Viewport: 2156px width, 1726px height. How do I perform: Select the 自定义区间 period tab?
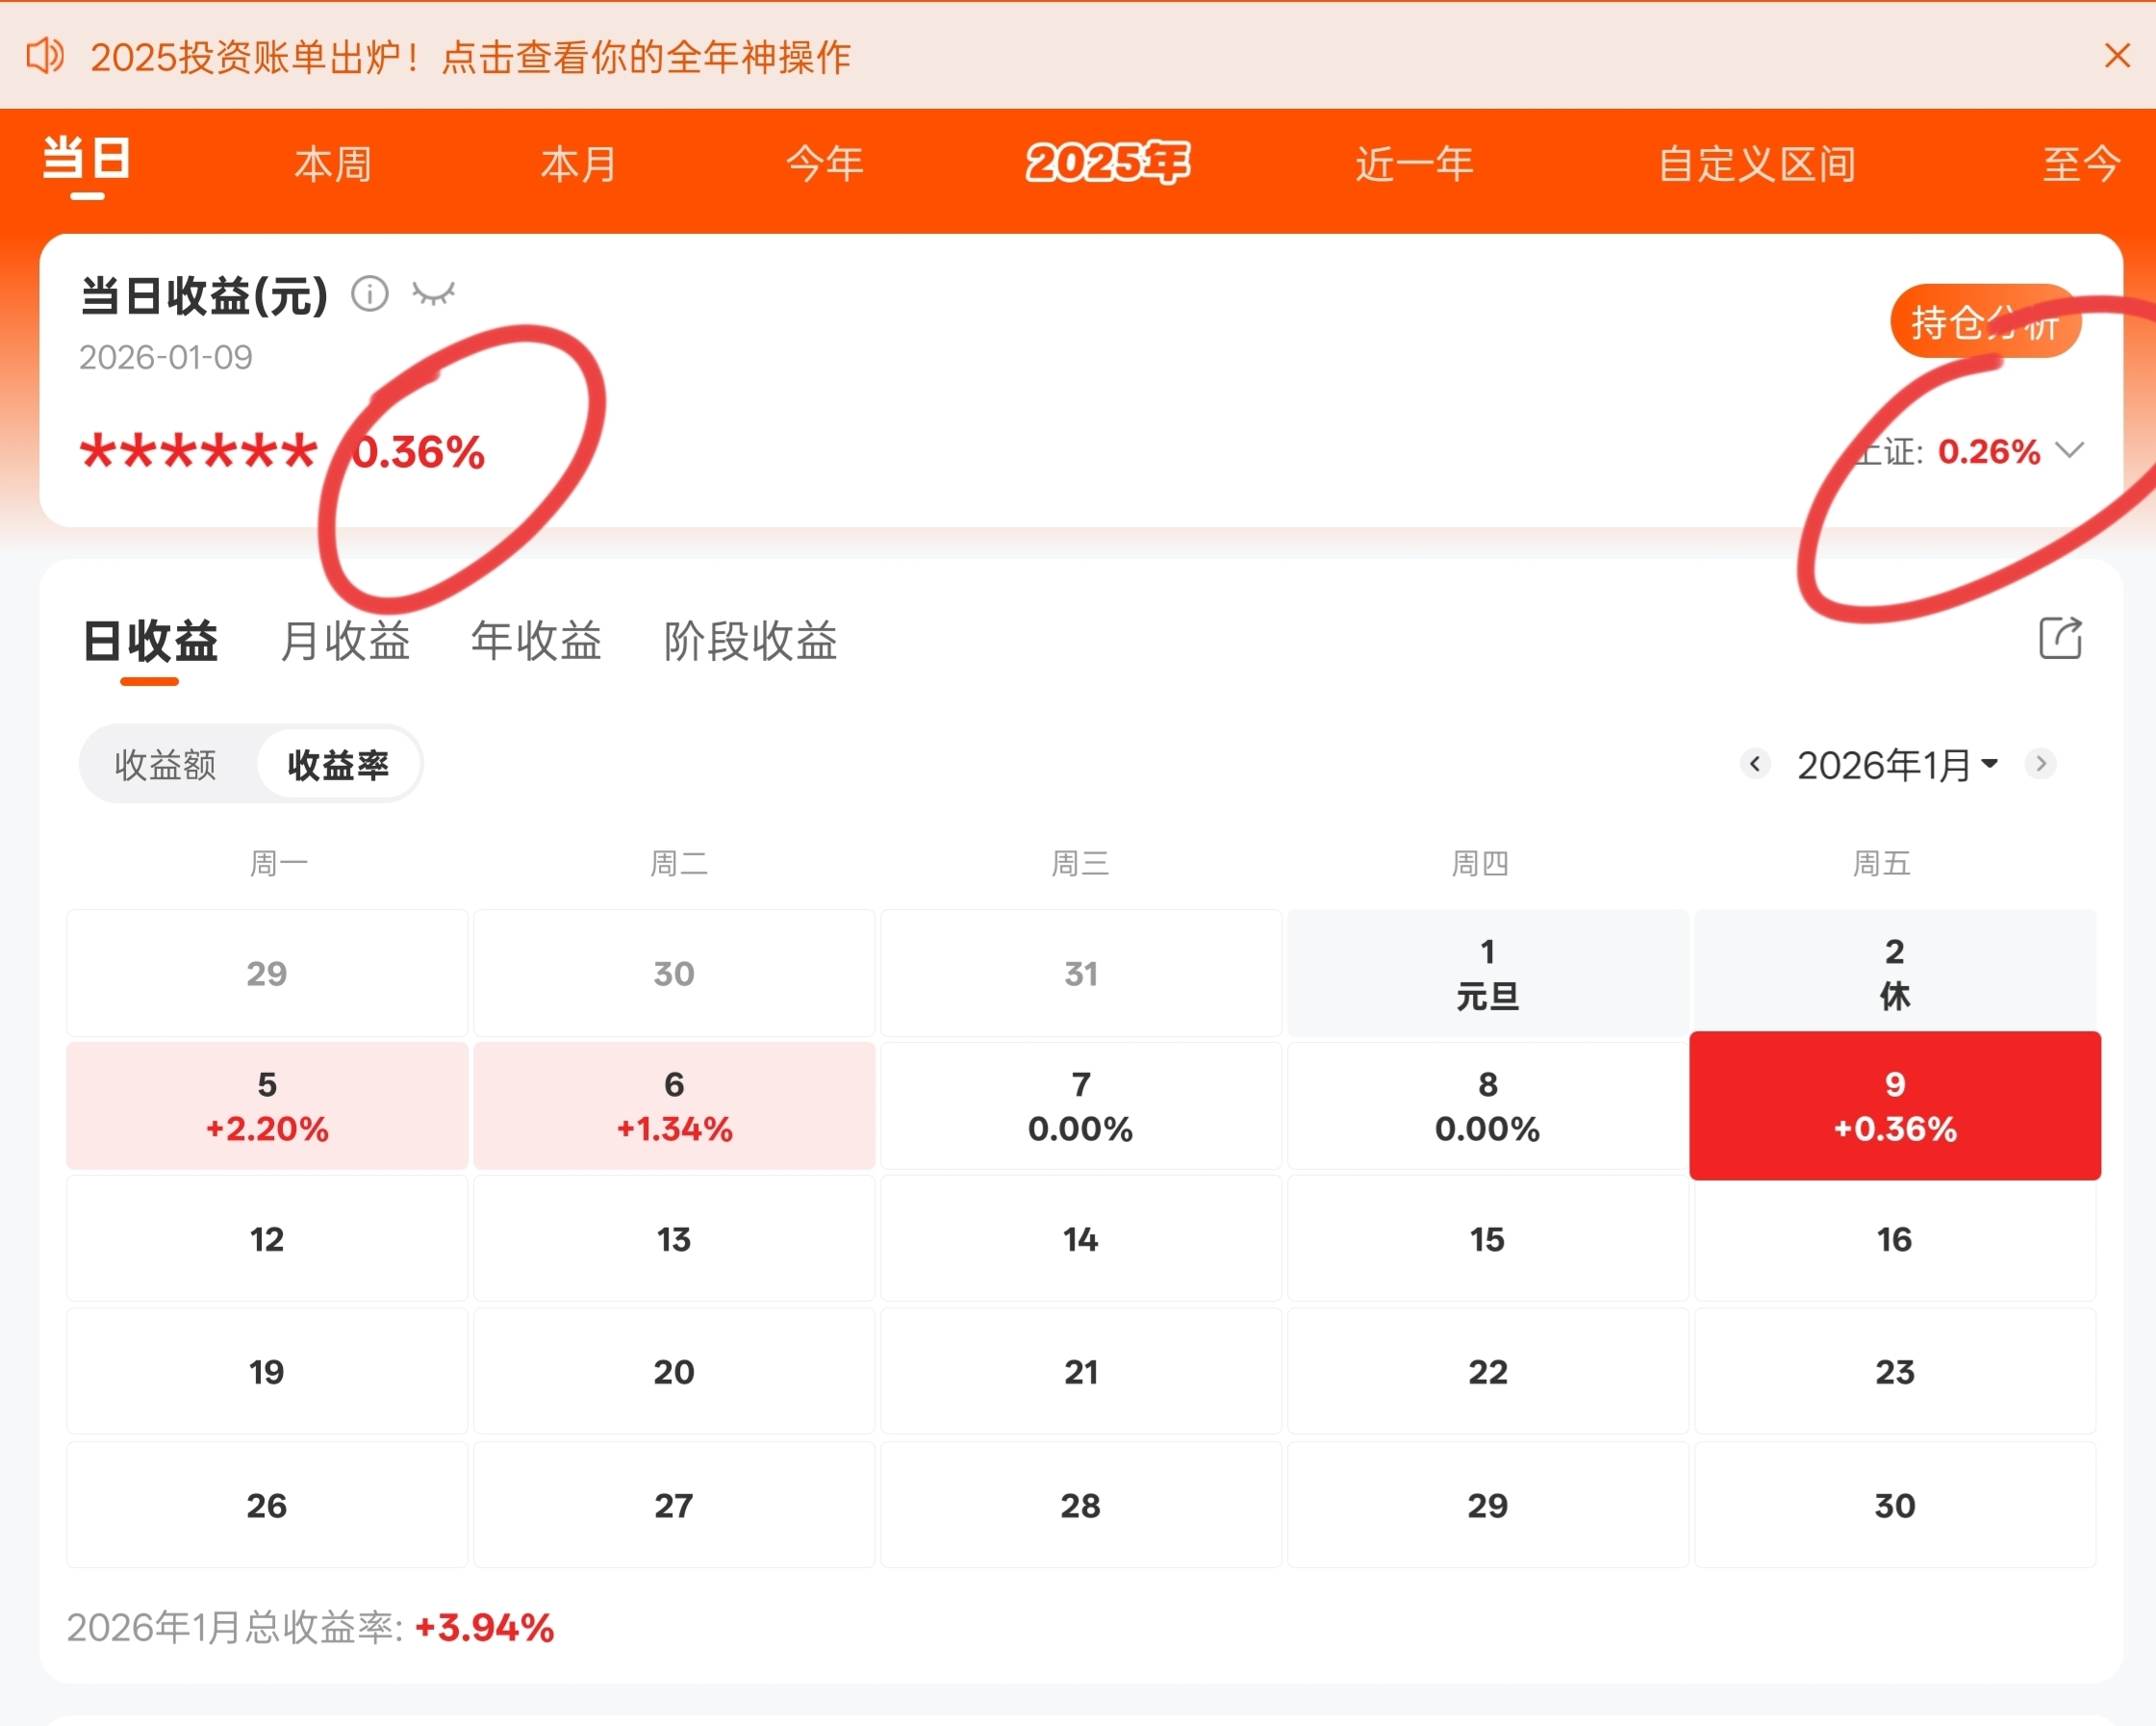tap(1756, 164)
